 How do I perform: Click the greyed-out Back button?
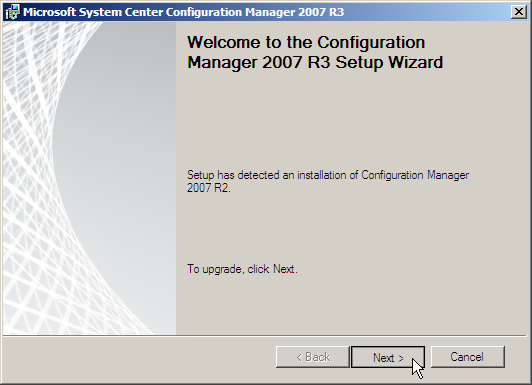[x=312, y=357]
